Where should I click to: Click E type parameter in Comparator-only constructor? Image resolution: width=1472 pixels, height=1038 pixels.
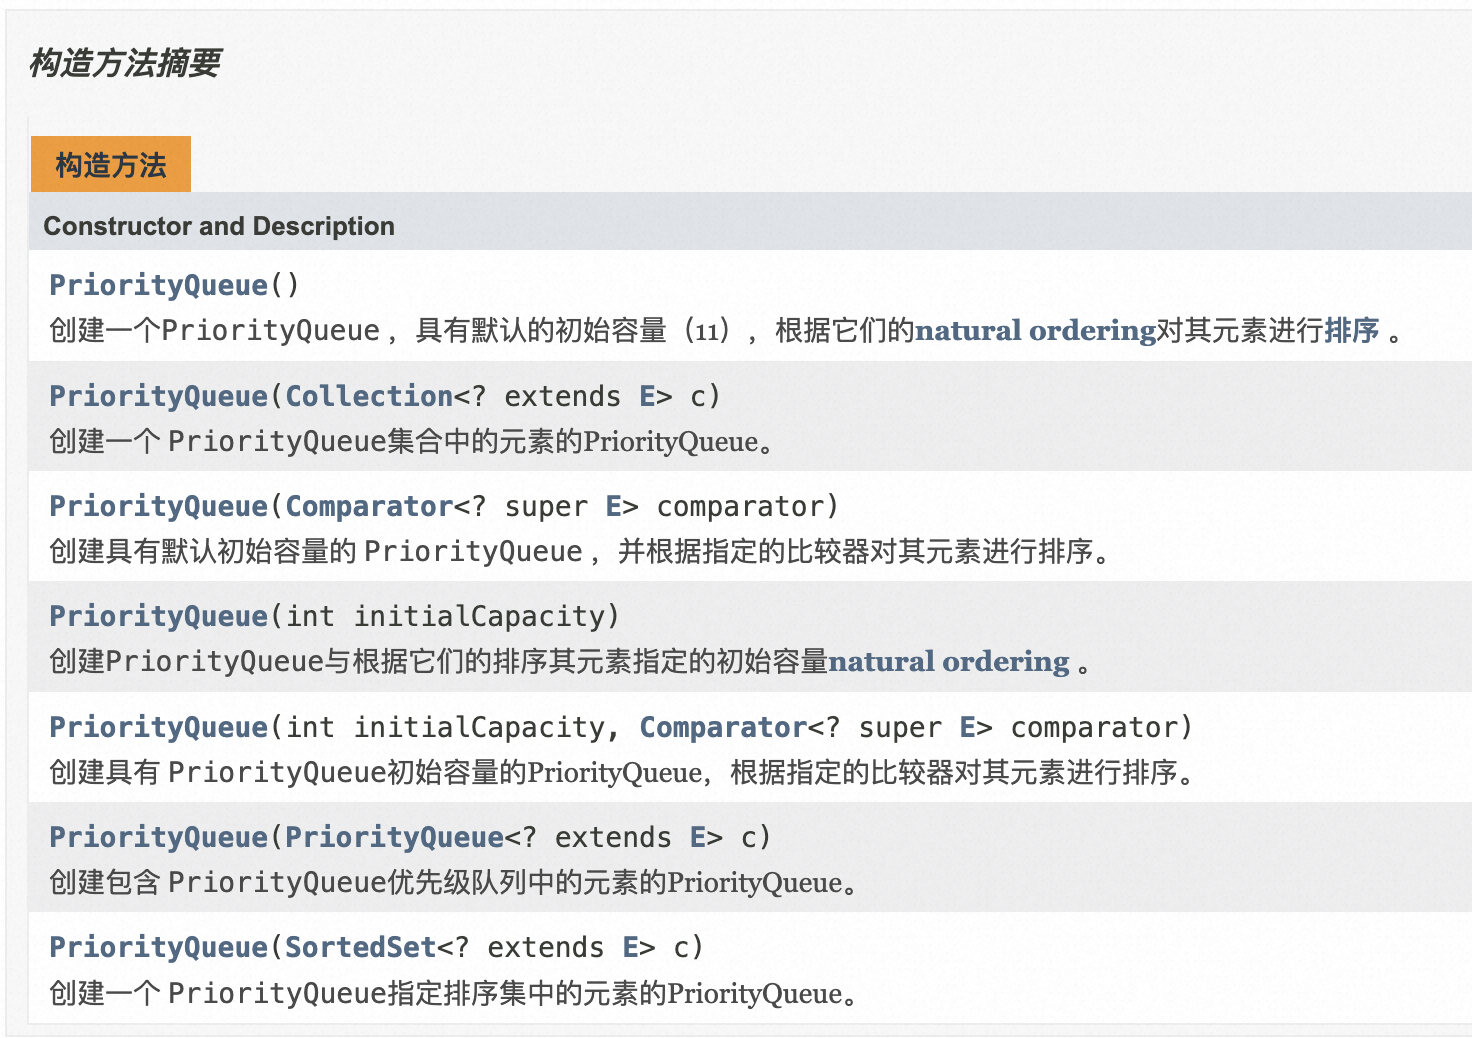pos(613,506)
